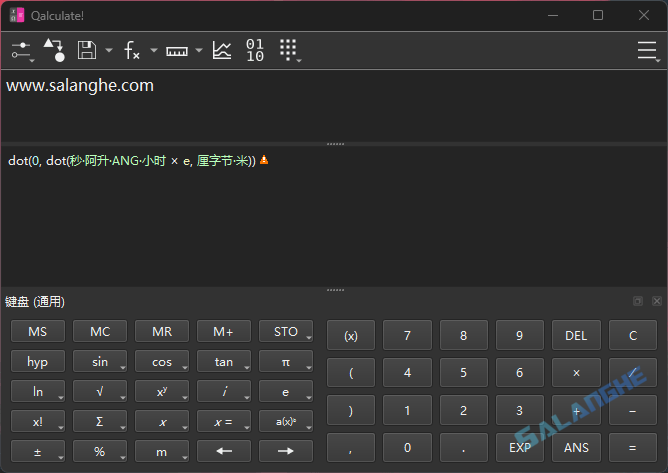Image resolution: width=668 pixels, height=473 pixels.
Task: Click the tan function button
Action: click(x=224, y=361)
